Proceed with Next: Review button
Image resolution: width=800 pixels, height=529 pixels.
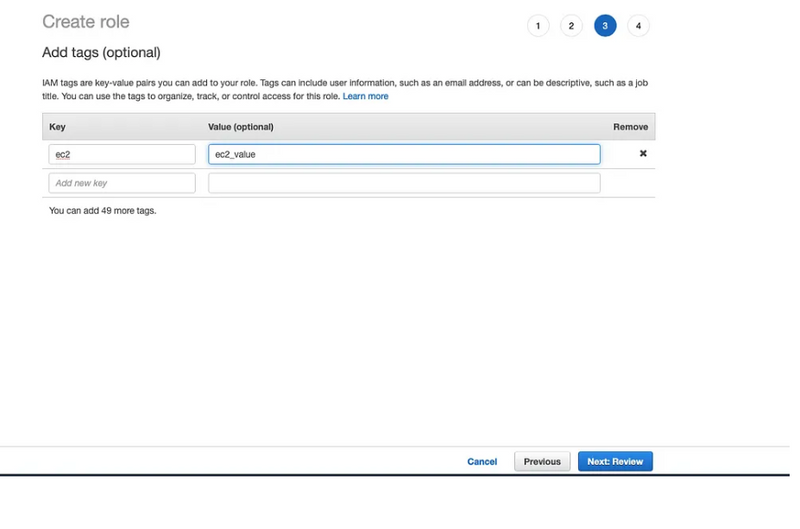(x=615, y=462)
